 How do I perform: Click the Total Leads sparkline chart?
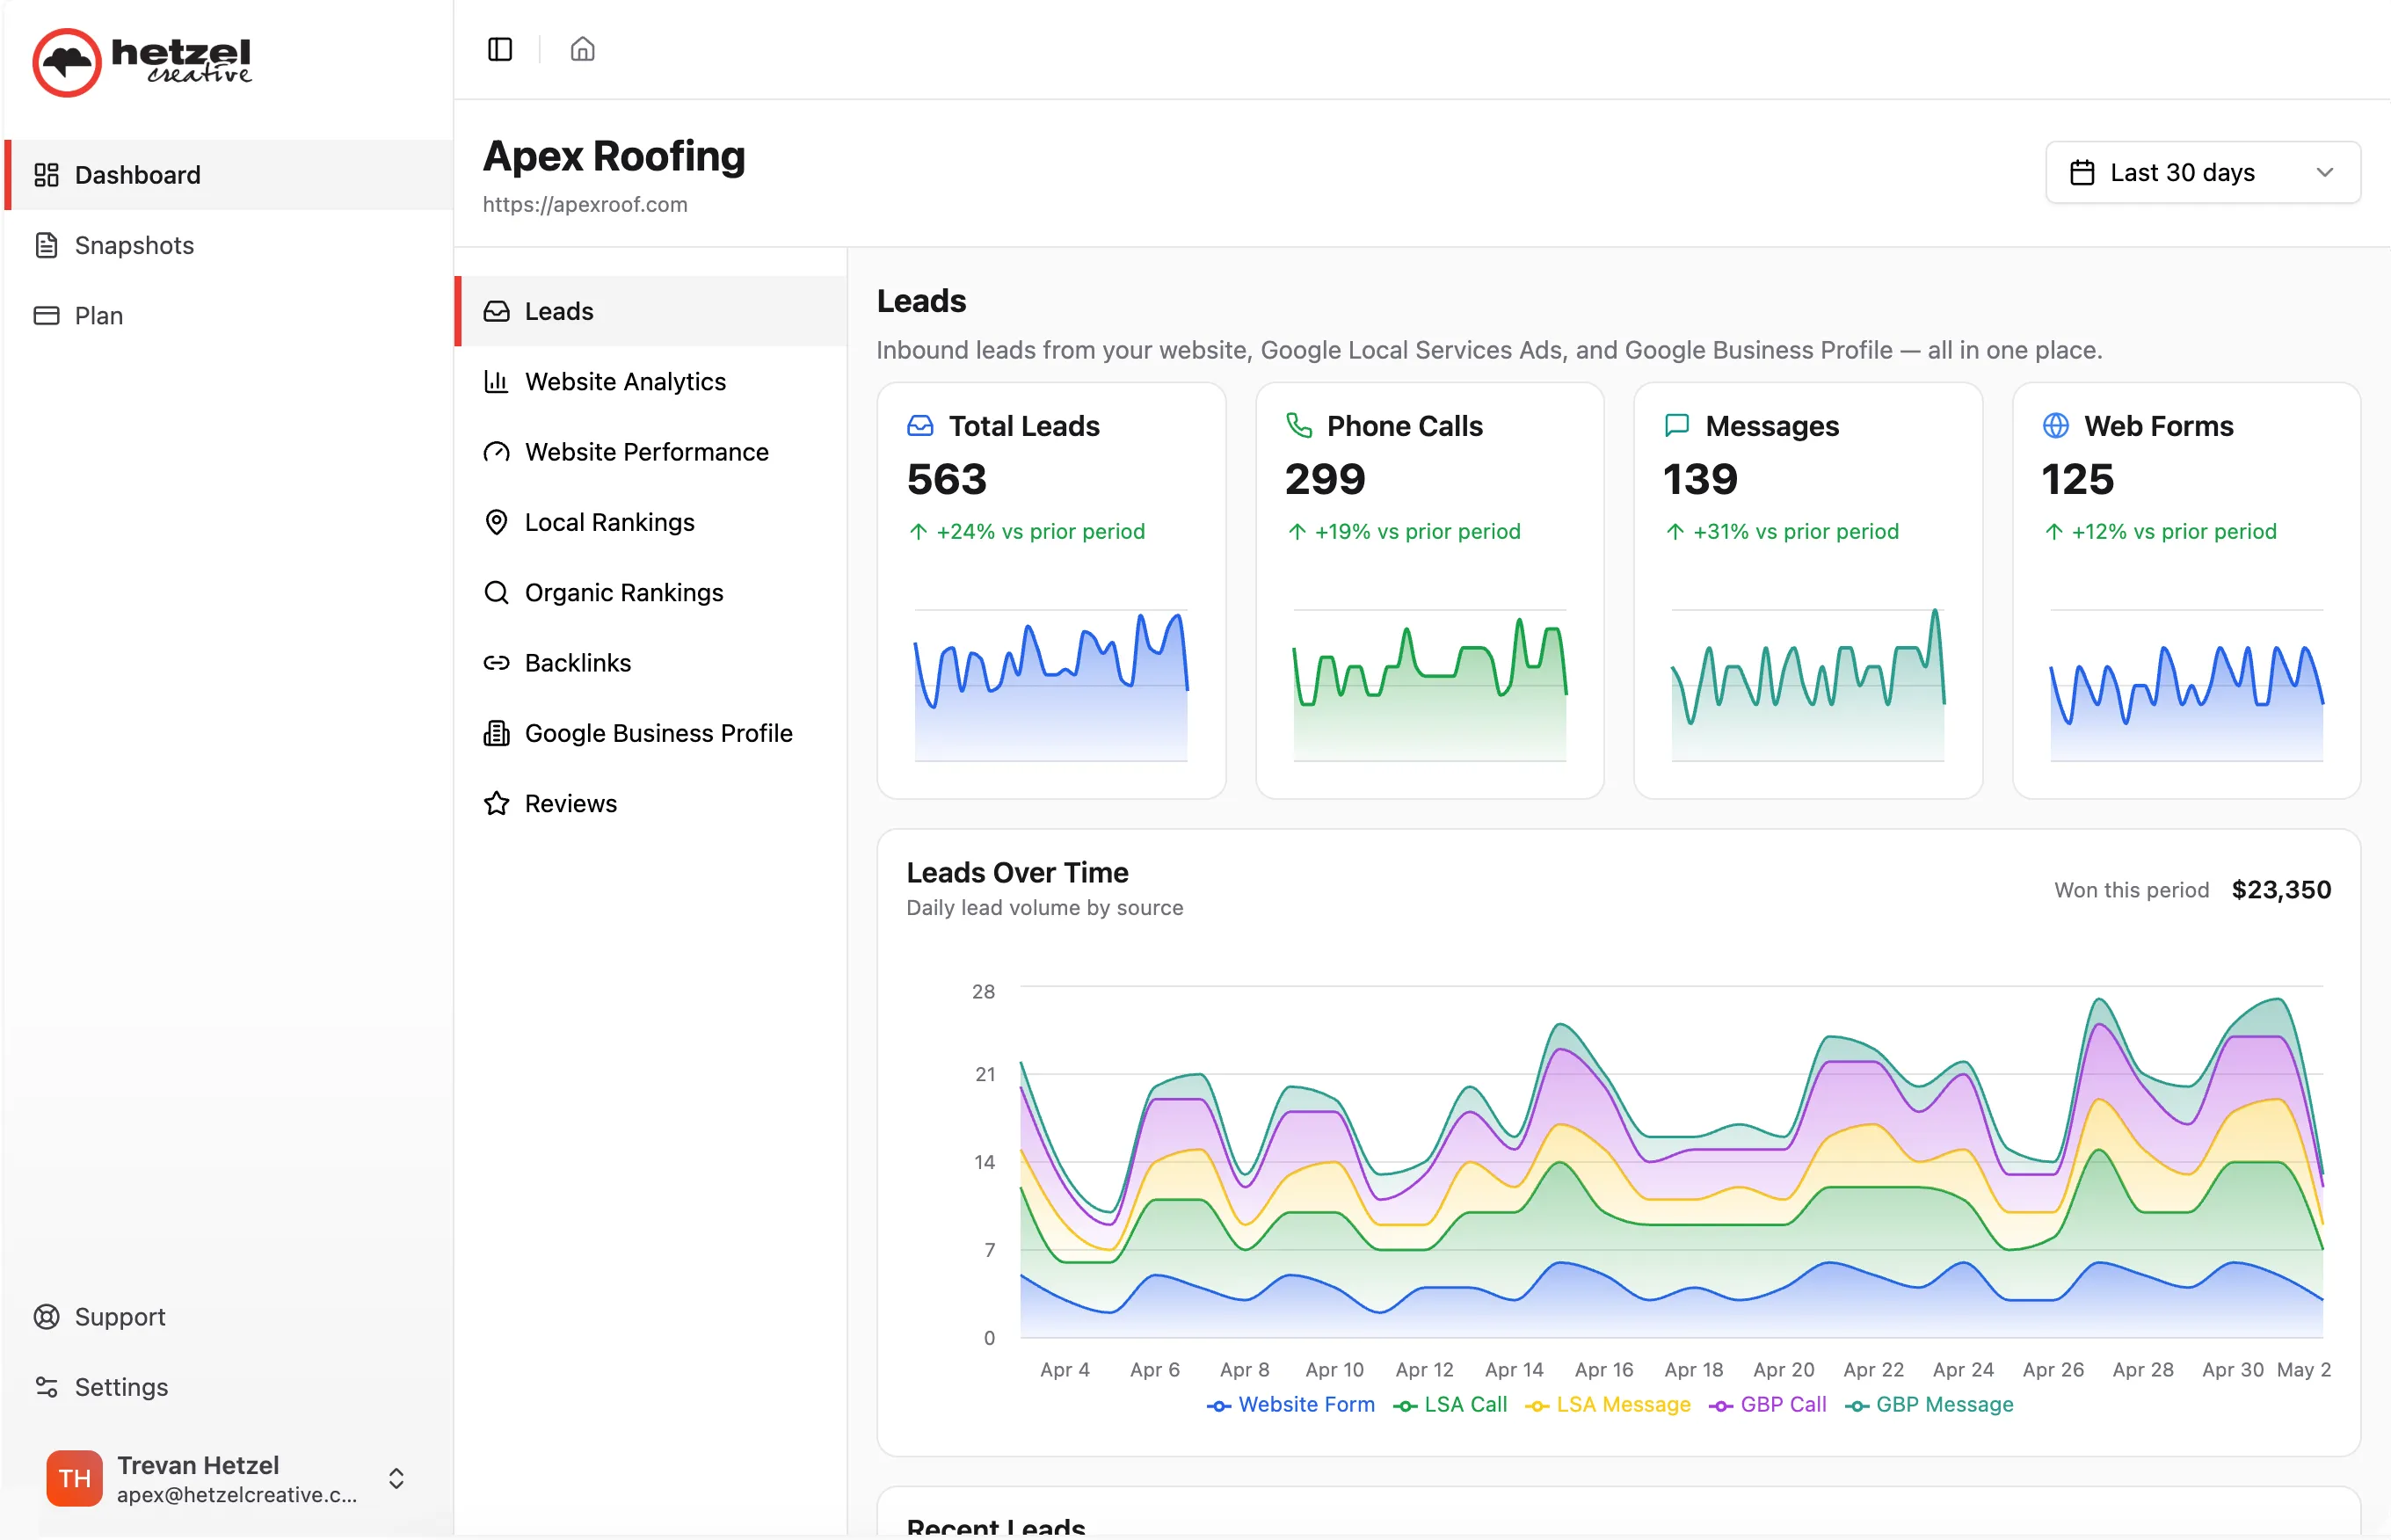coord(1050,686)
